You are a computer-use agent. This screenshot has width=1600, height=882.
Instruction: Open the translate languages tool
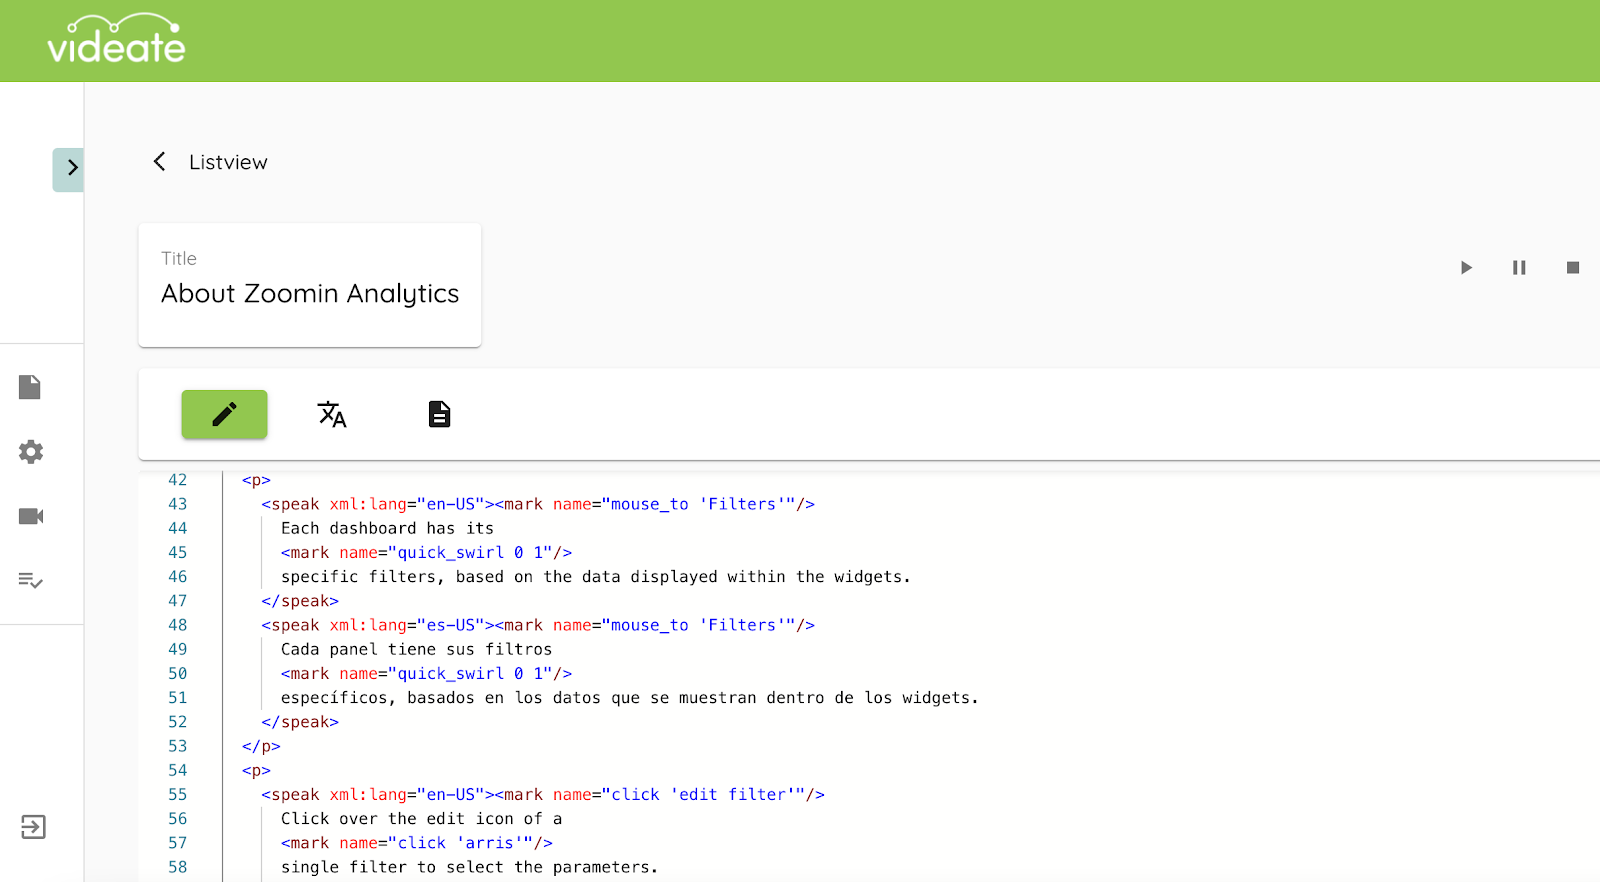tap(332, 414)
